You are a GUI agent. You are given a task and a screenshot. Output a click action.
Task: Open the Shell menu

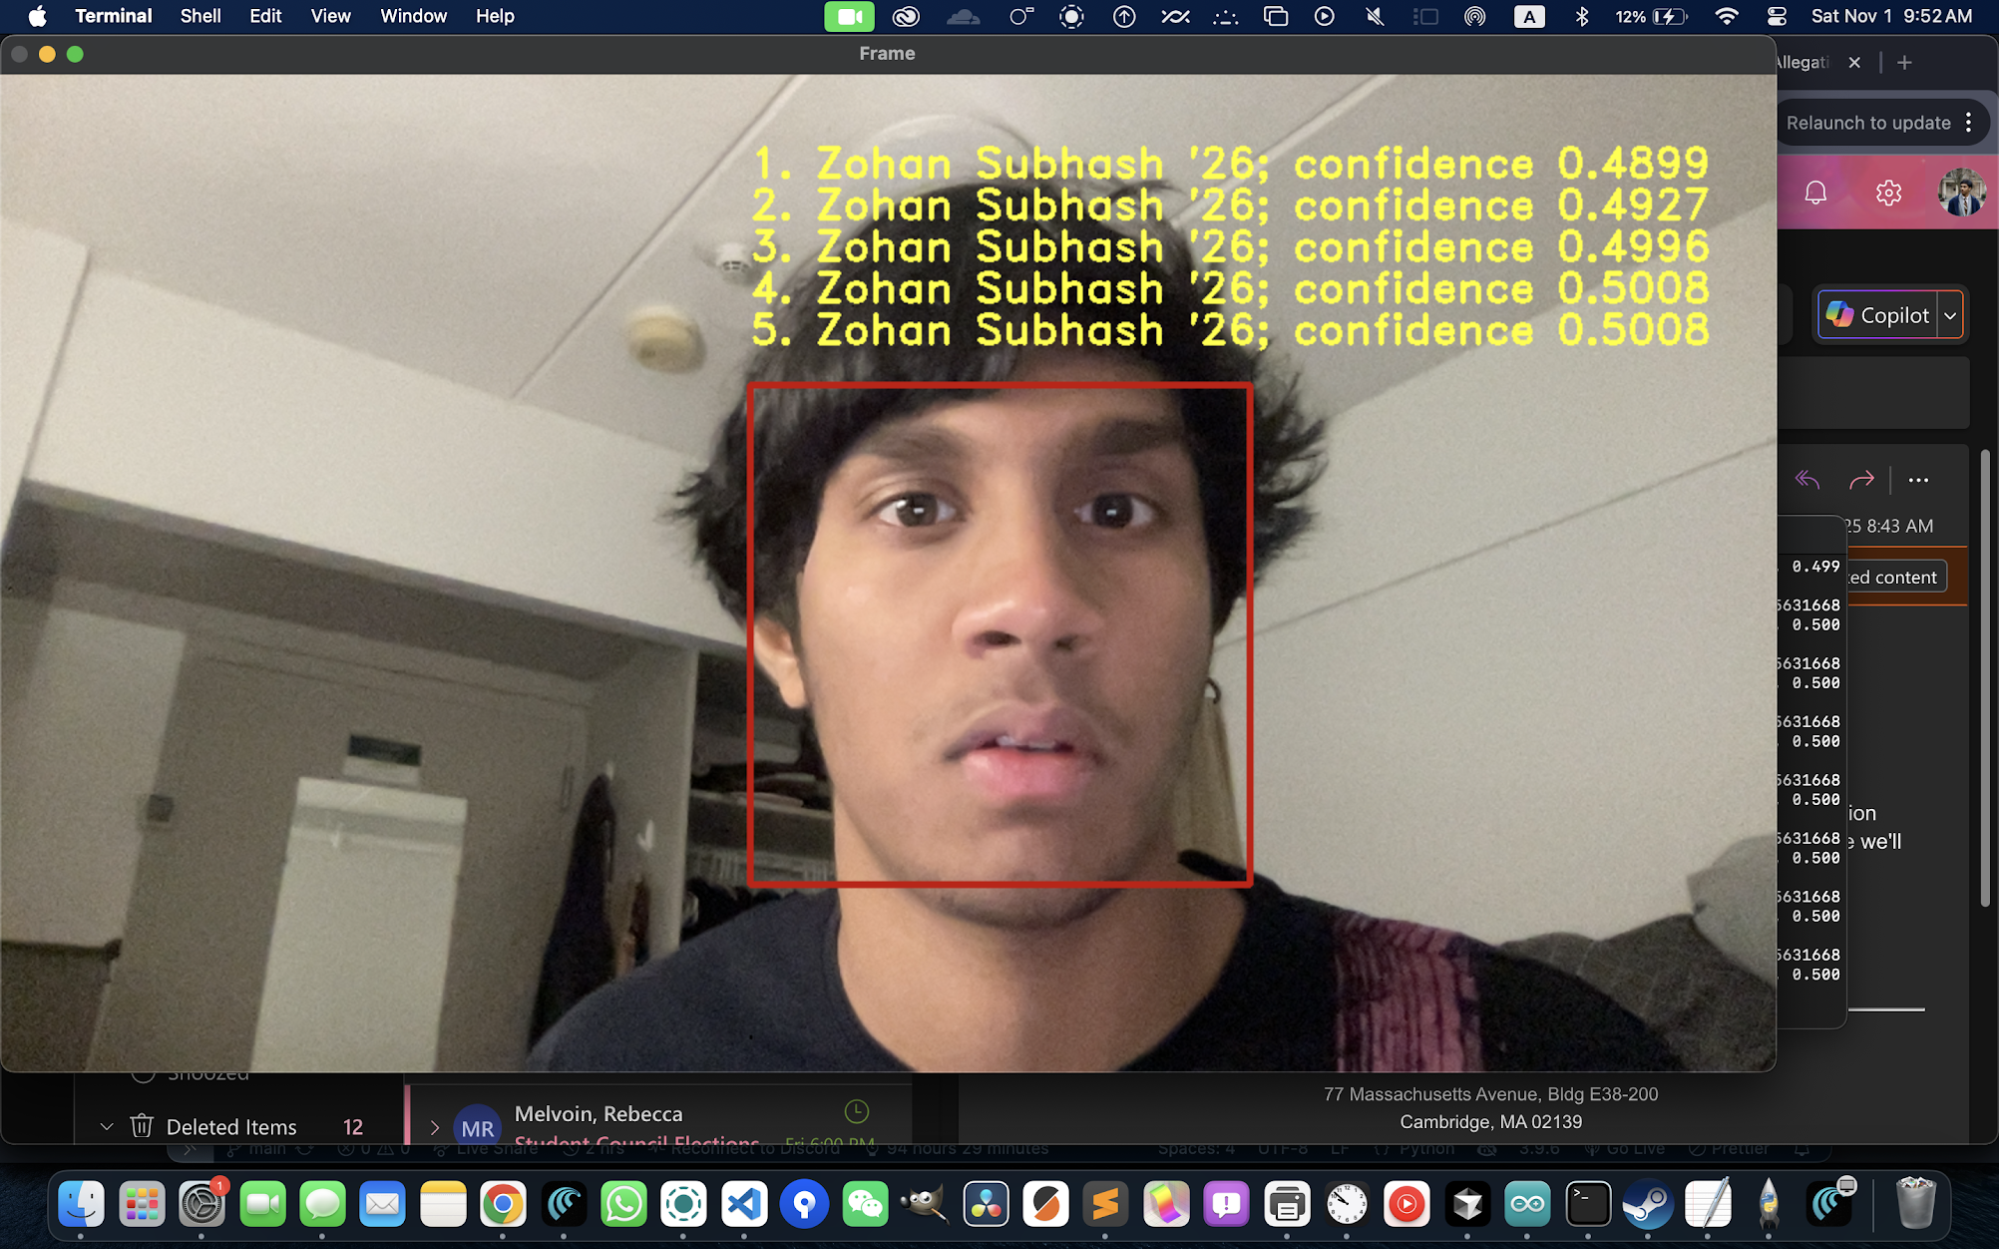[x=200, y=16]
